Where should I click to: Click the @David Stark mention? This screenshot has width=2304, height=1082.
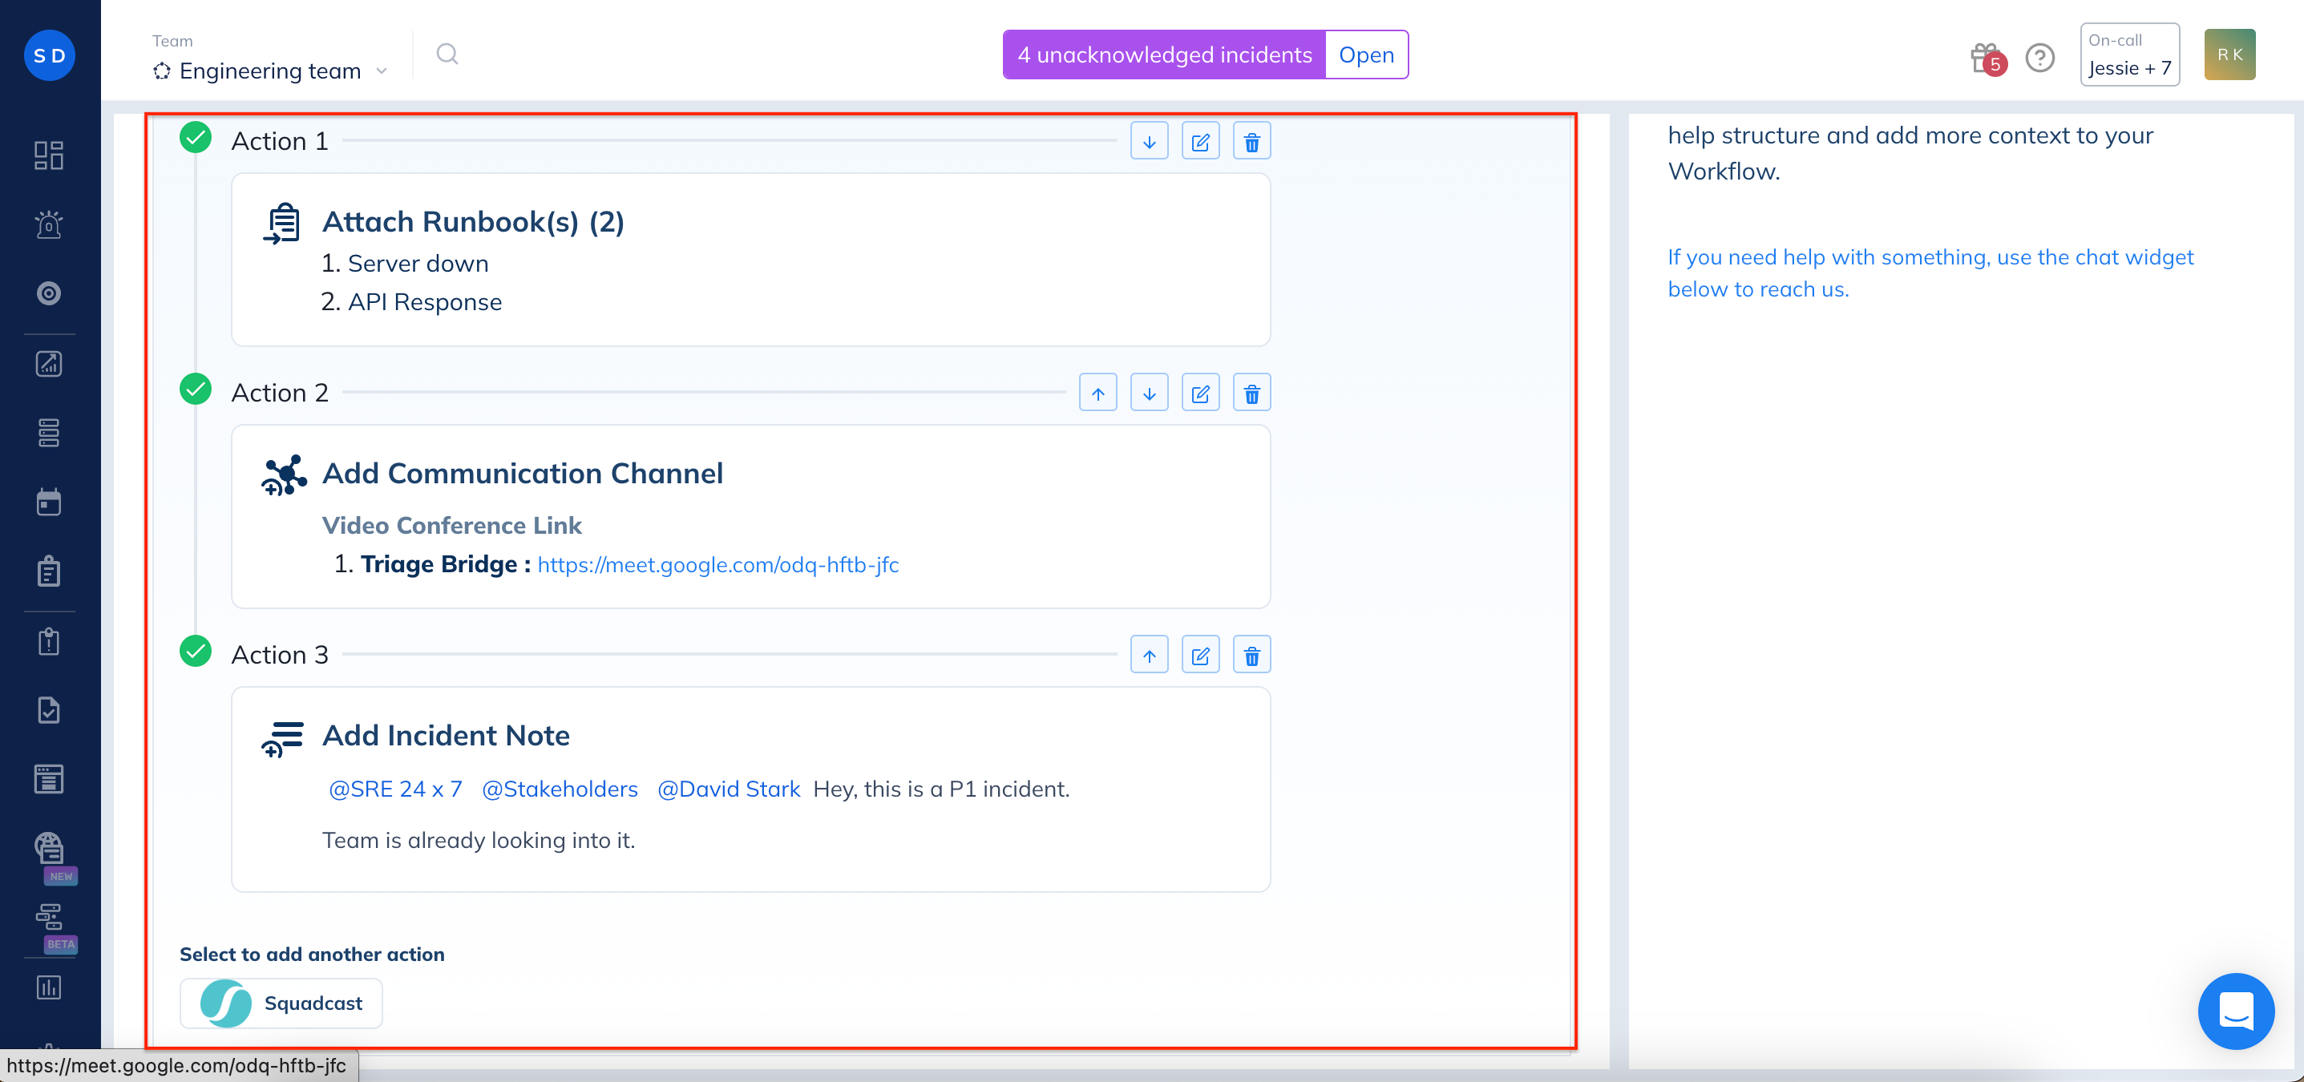tap(728, 789)
